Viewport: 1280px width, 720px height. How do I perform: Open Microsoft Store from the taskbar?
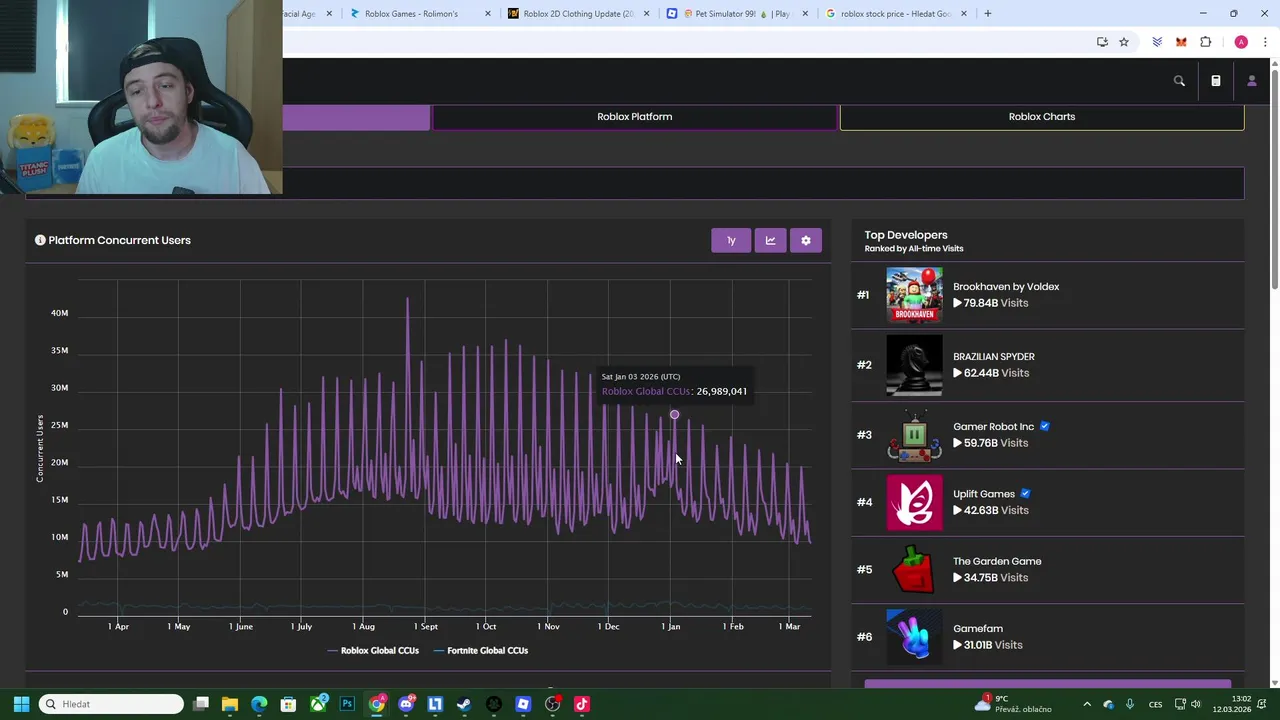(288, 704)
